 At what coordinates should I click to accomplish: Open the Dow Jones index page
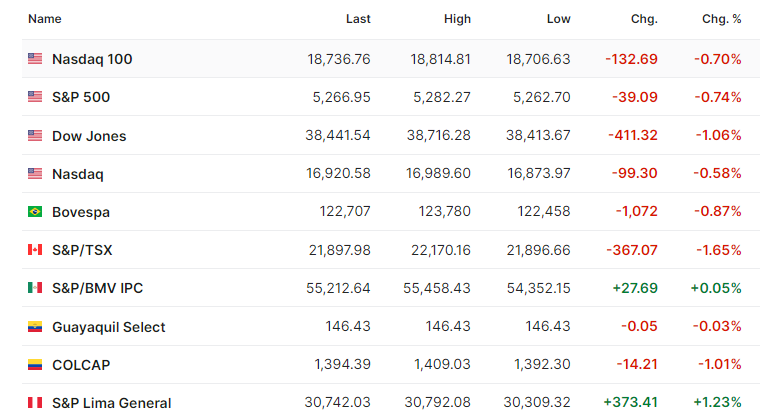tap(89, 136)
